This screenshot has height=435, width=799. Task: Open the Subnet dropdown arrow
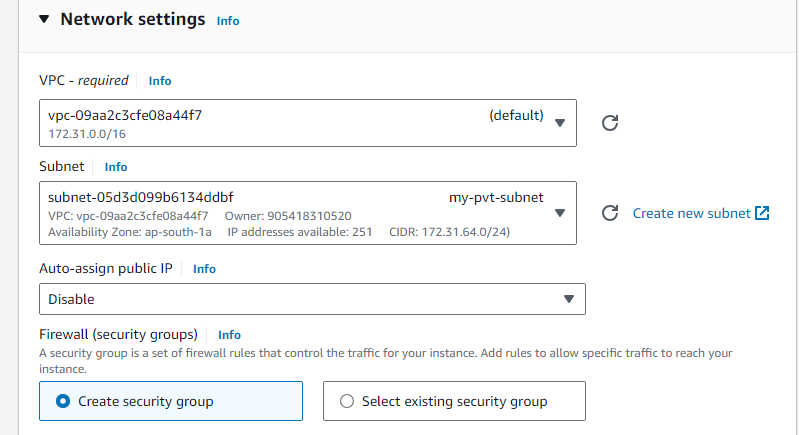coord(559,212)
